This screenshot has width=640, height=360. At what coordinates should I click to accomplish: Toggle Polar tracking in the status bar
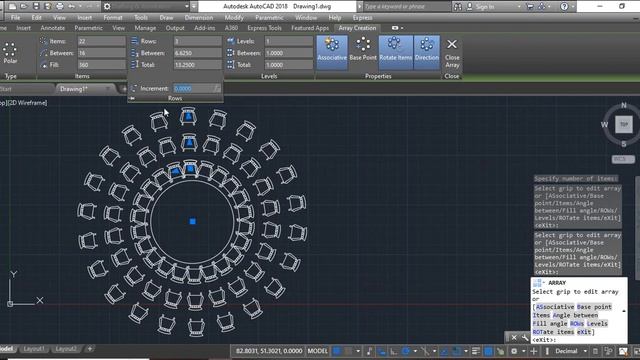click(x=405, y=351)
